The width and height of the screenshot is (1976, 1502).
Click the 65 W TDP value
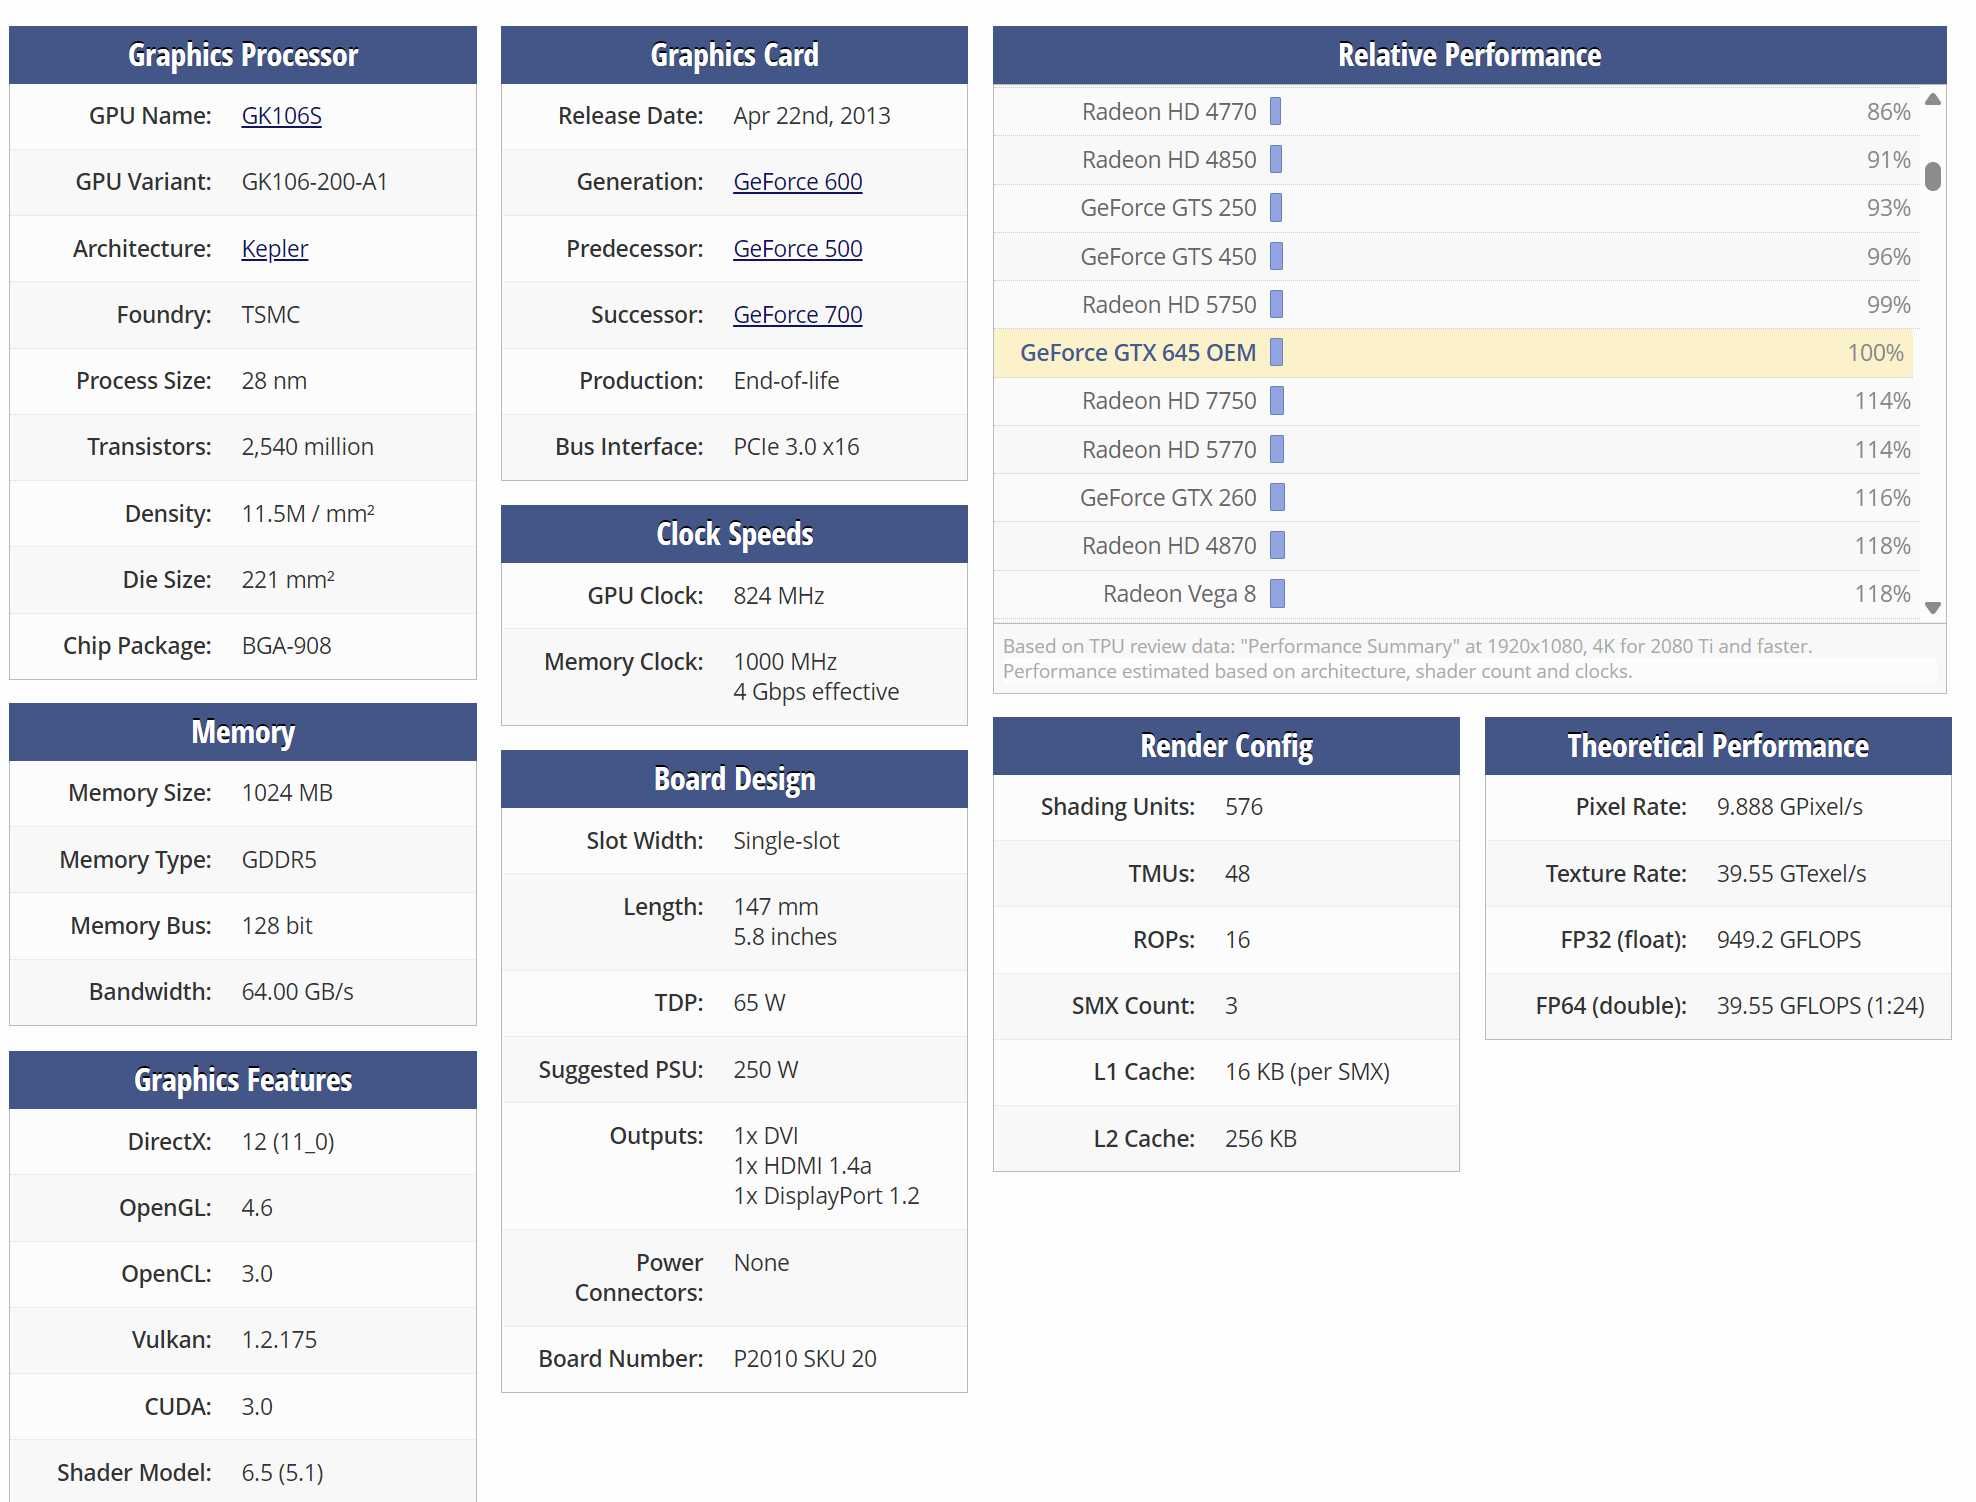pyautogui.click(x=759, y=1003)
